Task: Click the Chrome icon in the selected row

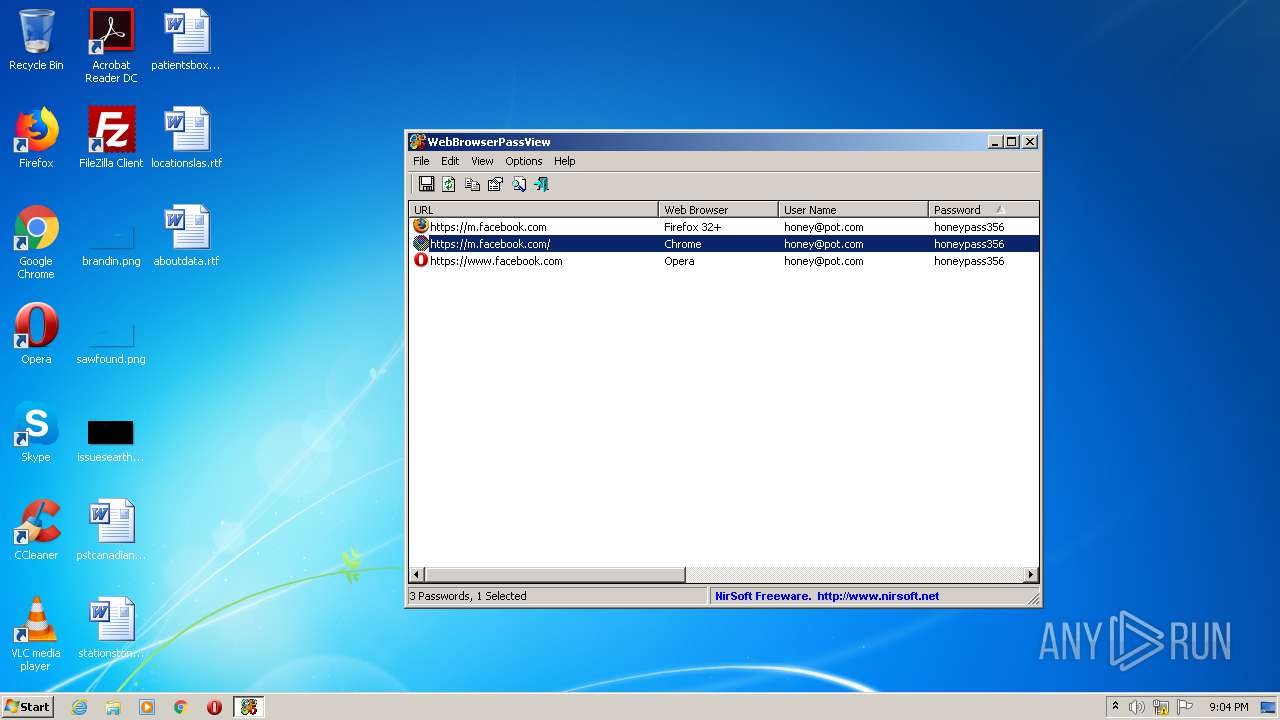Action: (x=421, y=243)
